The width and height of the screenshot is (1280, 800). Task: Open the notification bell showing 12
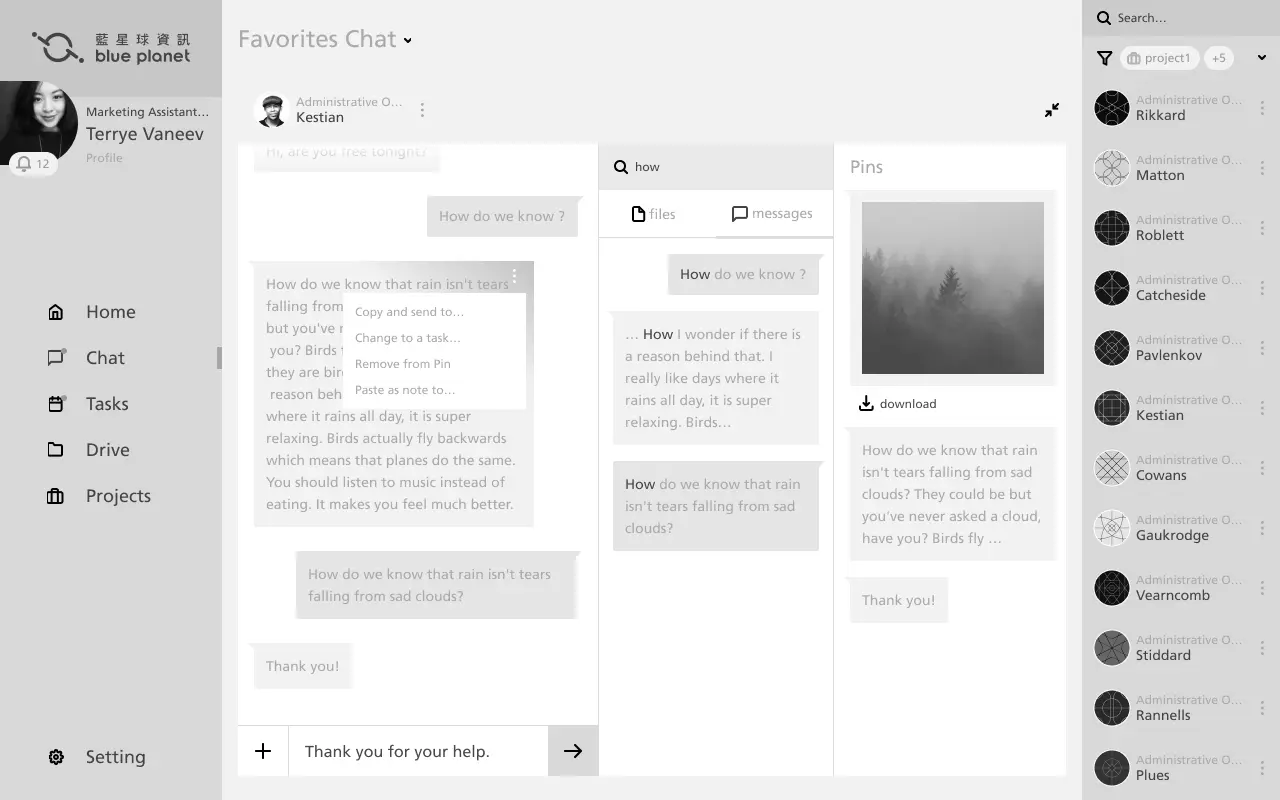coord(33,164)
